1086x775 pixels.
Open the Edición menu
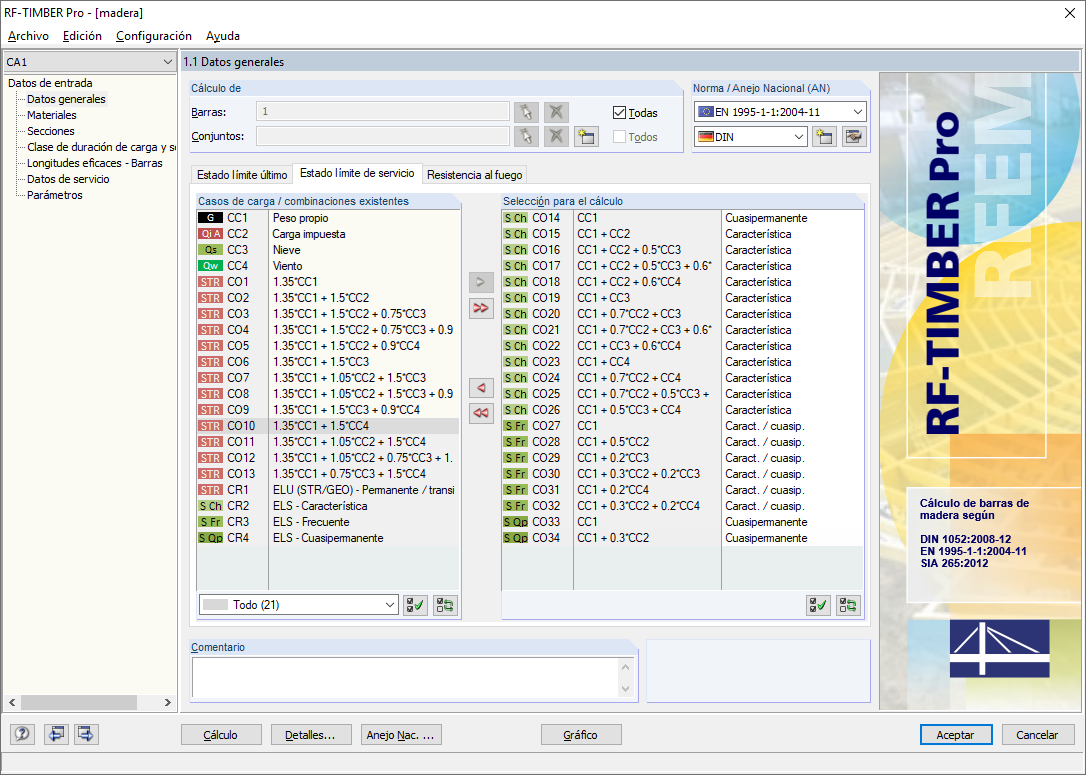coord(82,36)
